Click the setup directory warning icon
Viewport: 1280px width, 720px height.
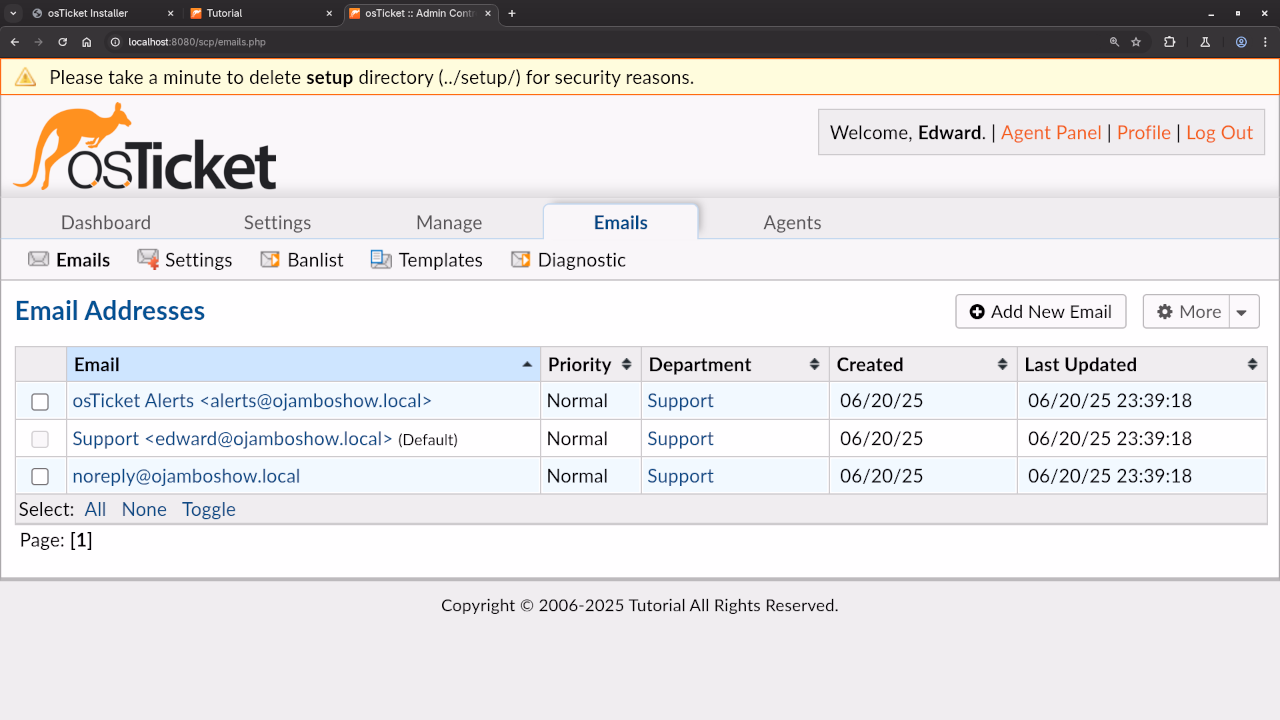pos(25,77)
